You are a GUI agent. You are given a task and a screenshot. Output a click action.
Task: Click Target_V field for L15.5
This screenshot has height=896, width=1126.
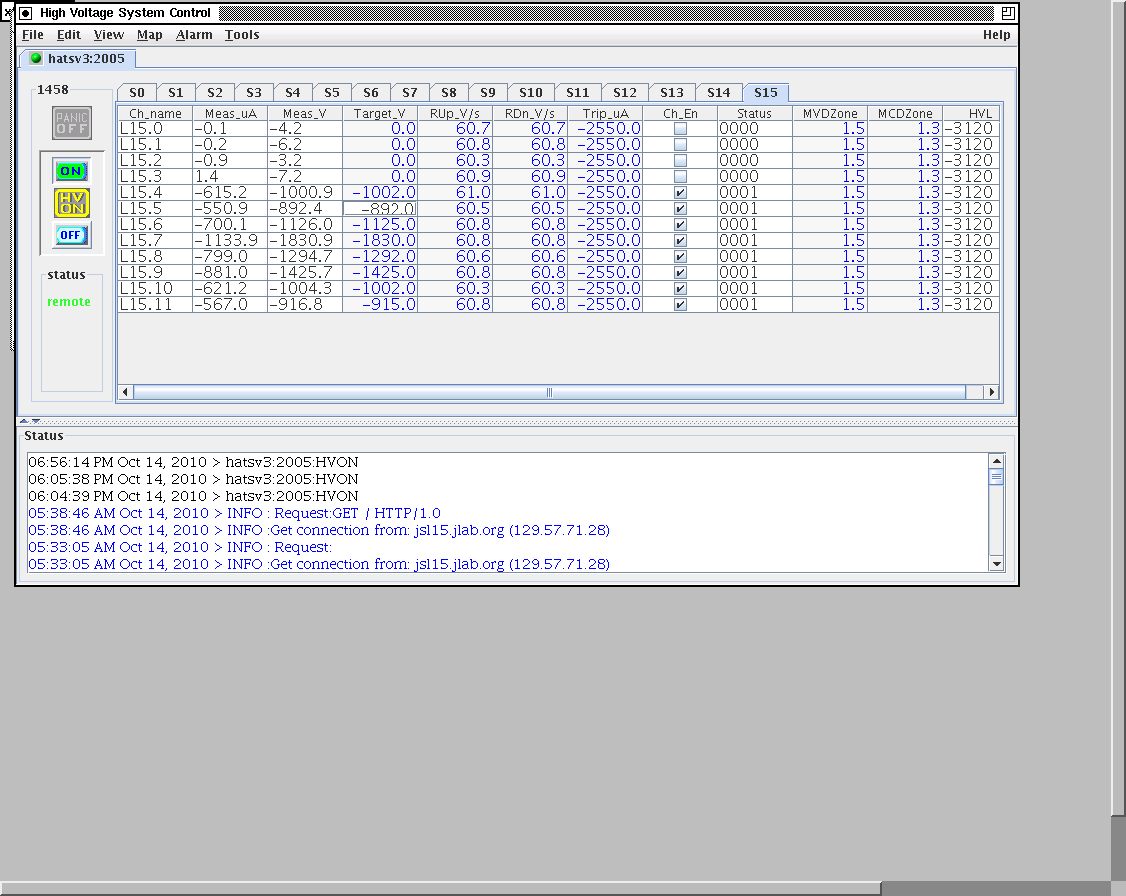(380, 208)
